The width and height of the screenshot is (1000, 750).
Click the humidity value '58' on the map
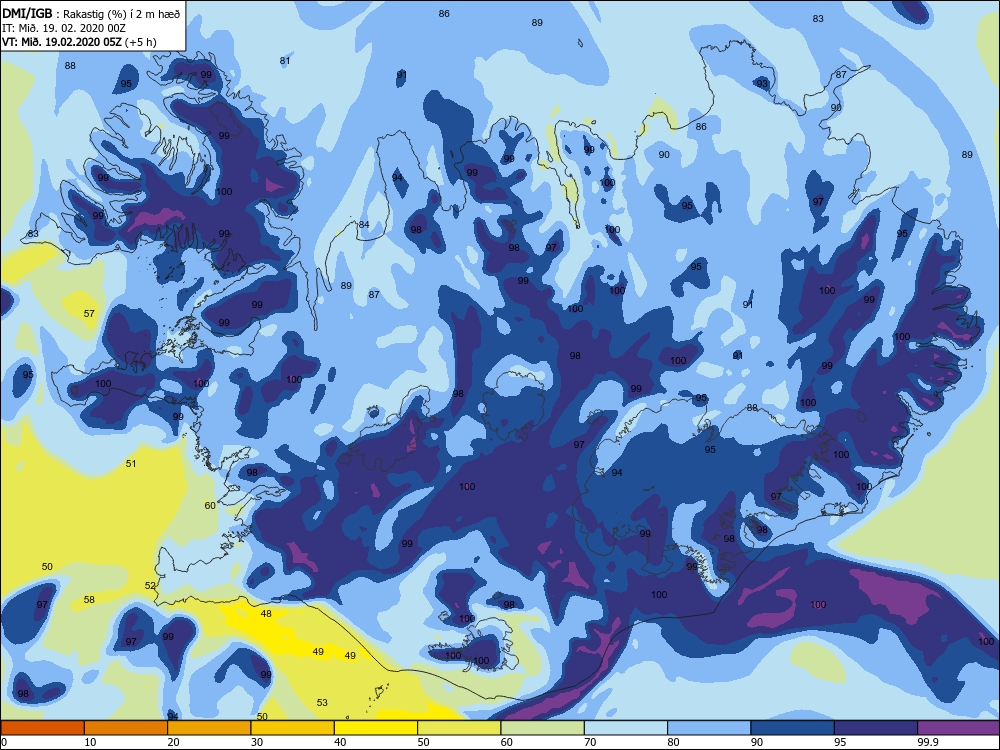pyautogui.click(x=89, y=599)
